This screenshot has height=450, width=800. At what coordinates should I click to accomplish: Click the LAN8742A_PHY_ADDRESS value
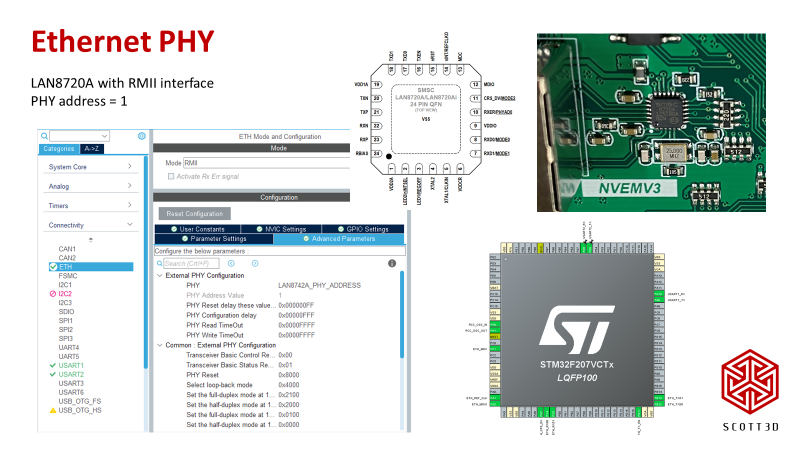pyautogui.click(x=319, y=285)
